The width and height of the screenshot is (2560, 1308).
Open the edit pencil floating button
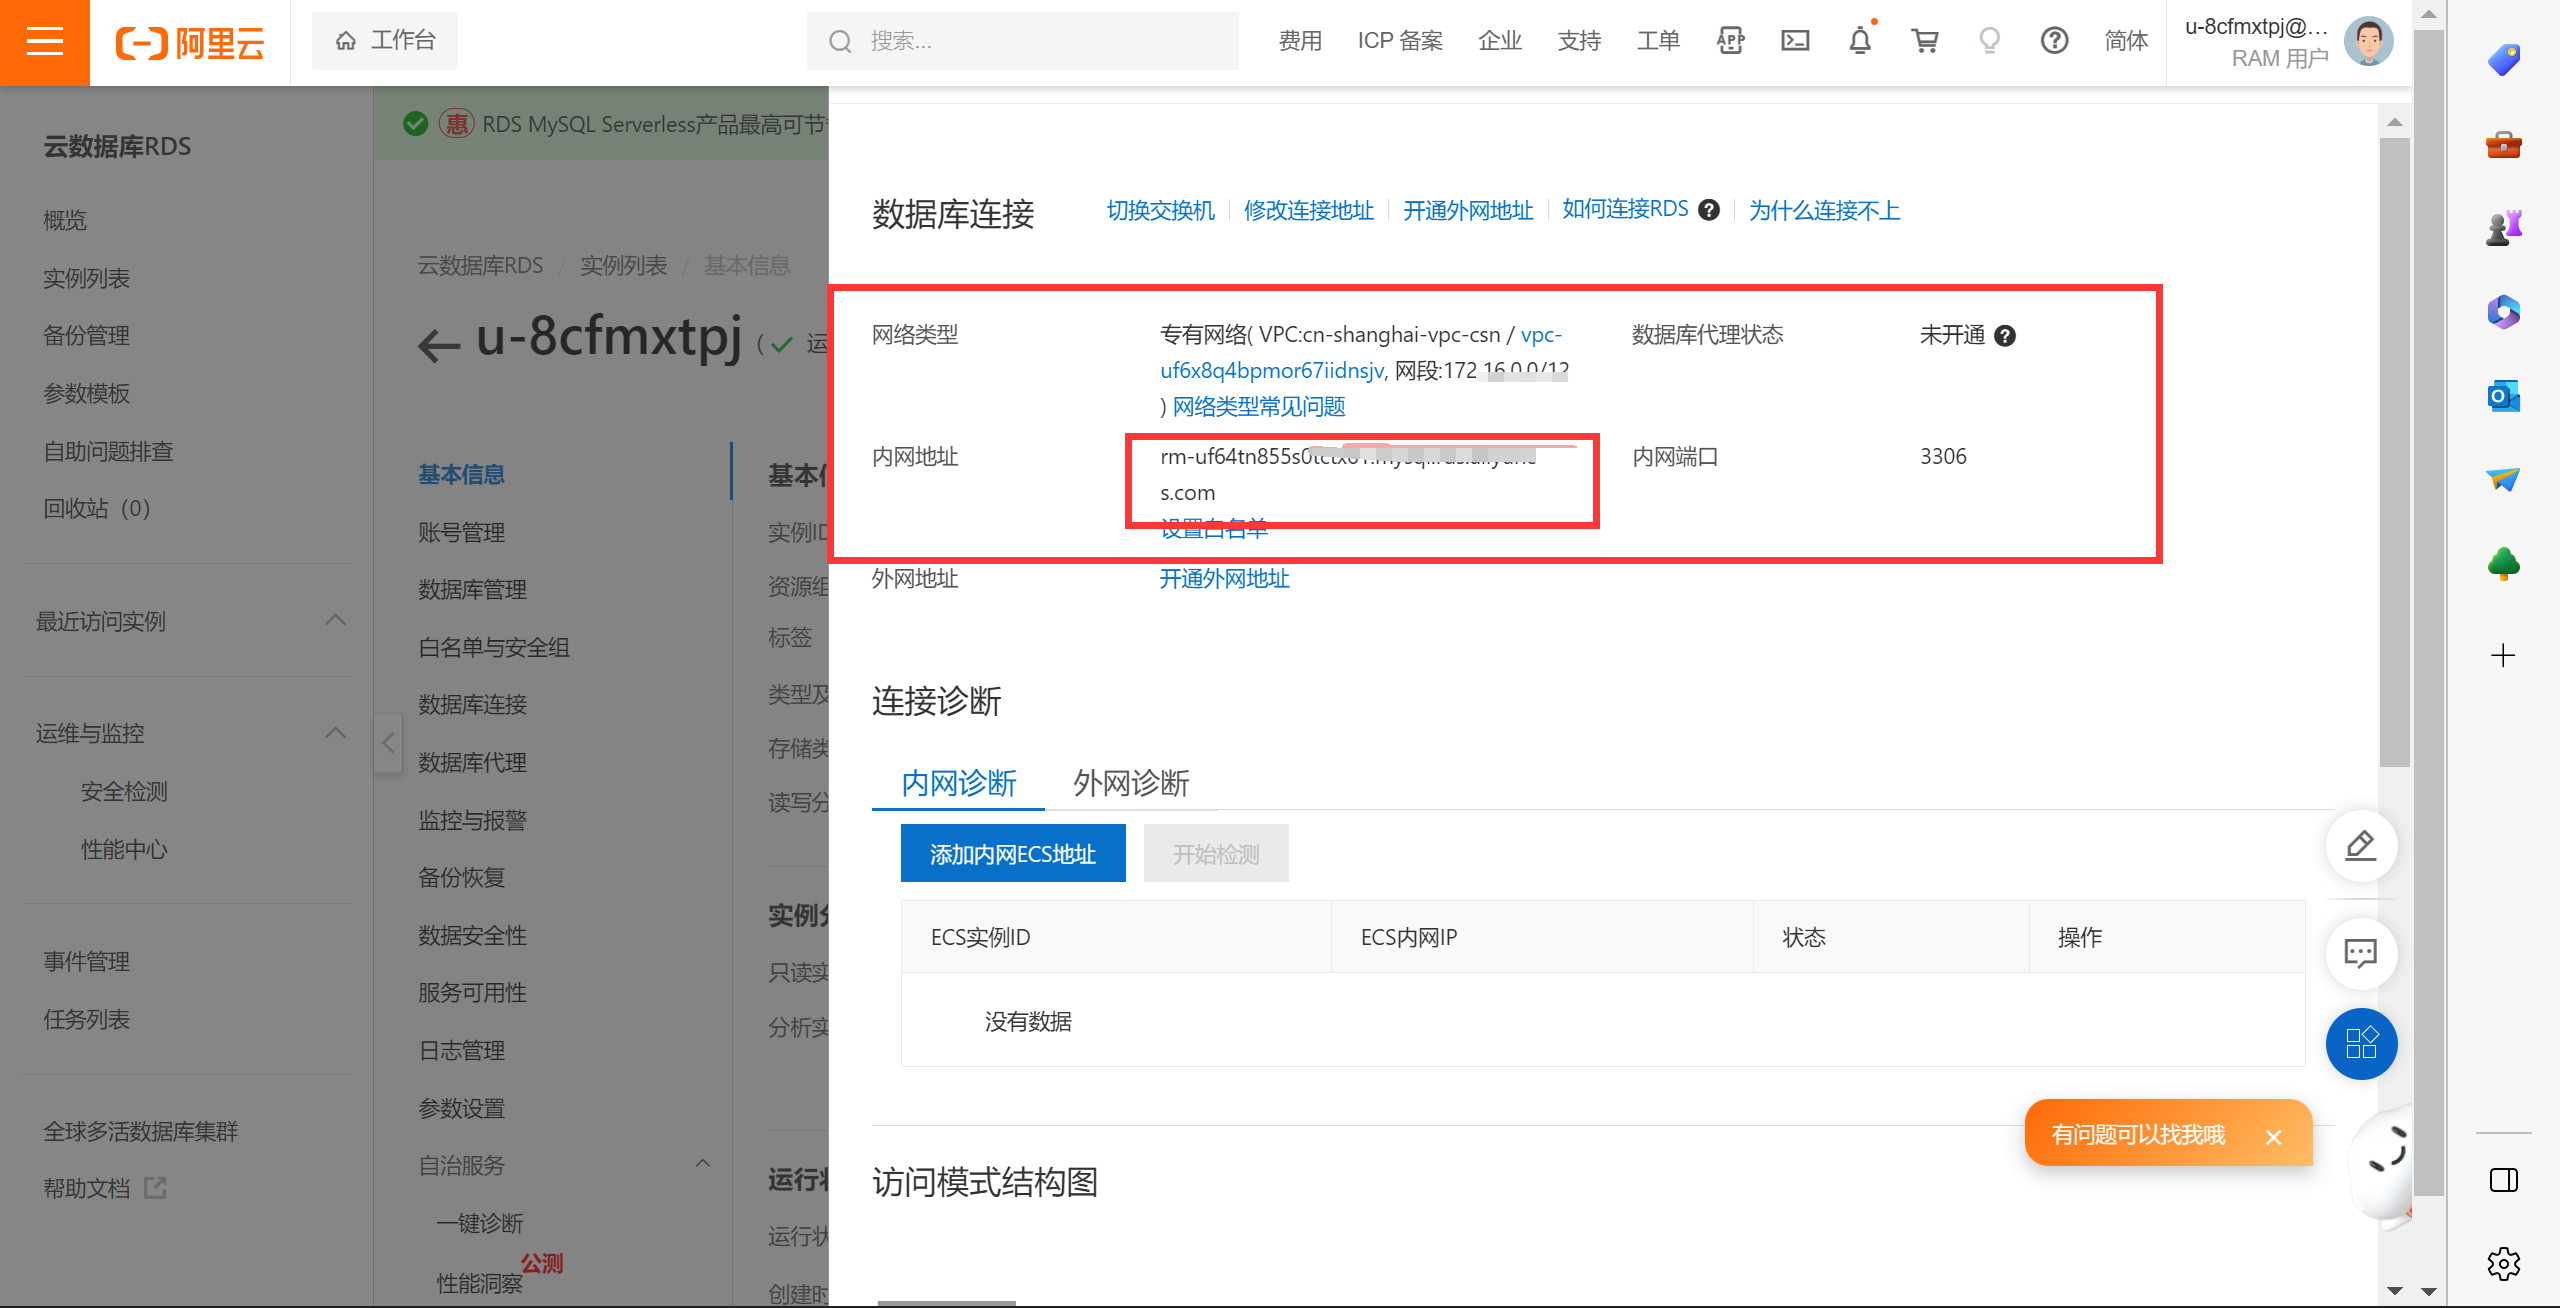2361,845
